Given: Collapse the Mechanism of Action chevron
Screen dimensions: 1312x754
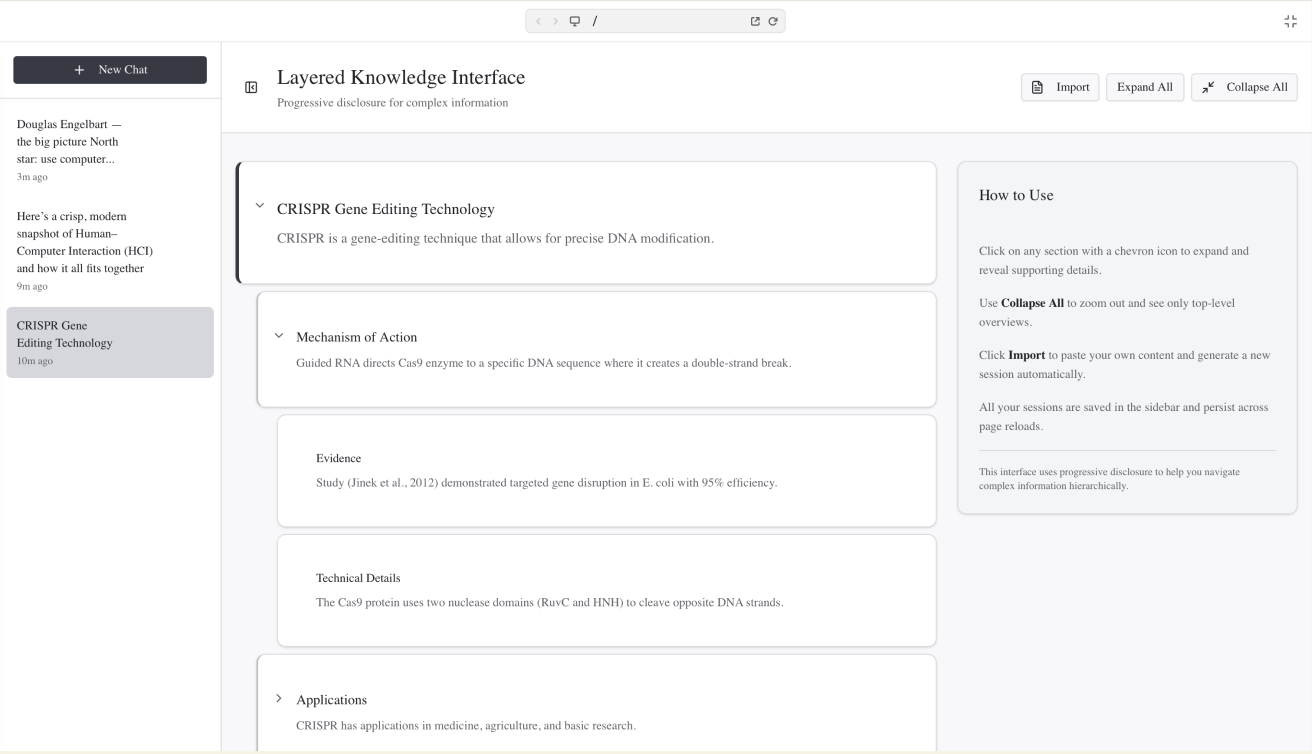Looking at the screenshot, I should (279, 336).
